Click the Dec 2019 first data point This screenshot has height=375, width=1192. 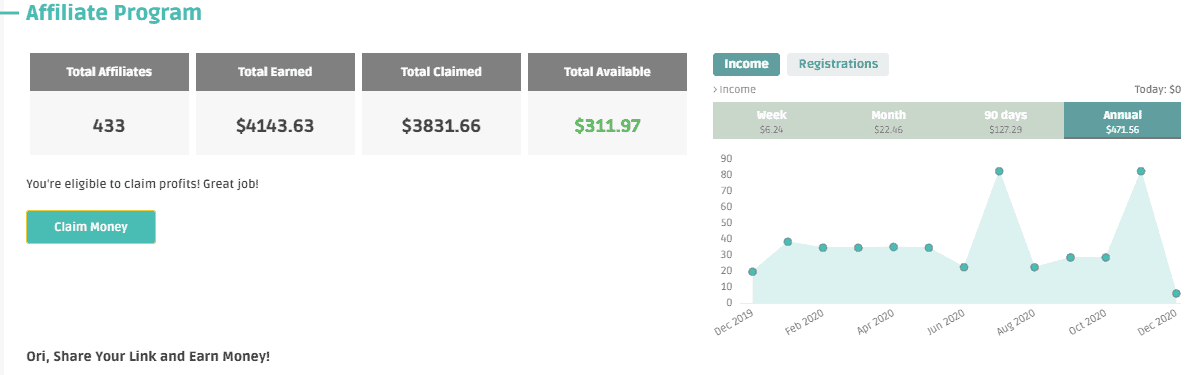point(753,272)
